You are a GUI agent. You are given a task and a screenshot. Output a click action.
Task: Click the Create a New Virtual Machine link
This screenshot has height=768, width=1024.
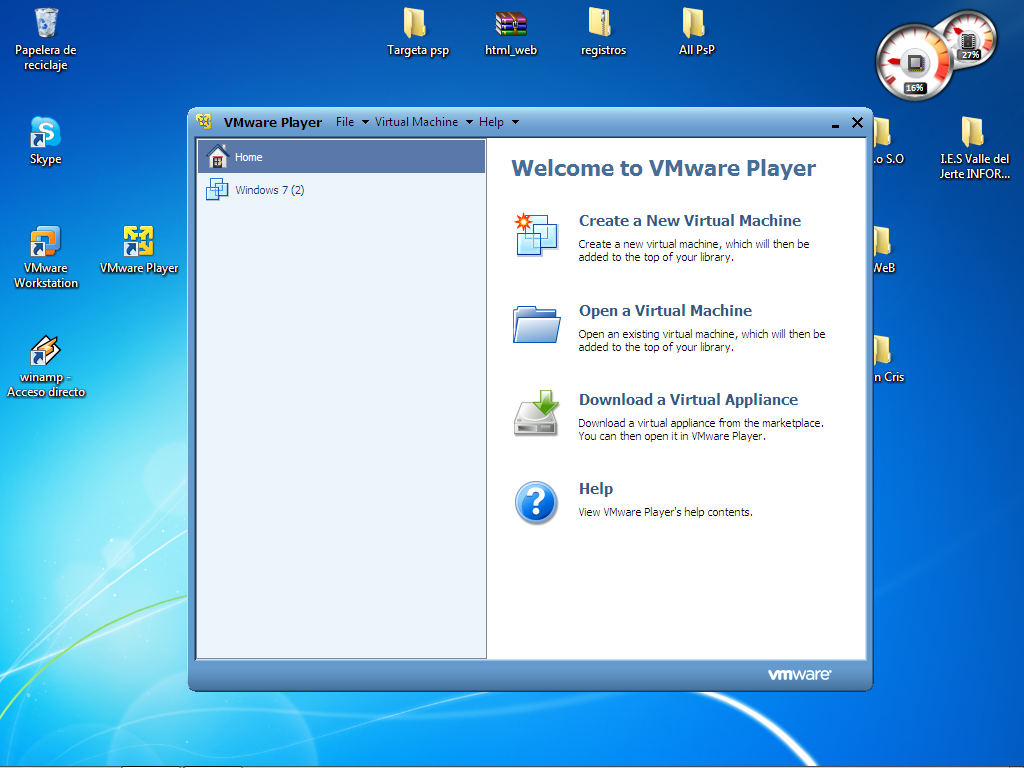tap(689, 221)
